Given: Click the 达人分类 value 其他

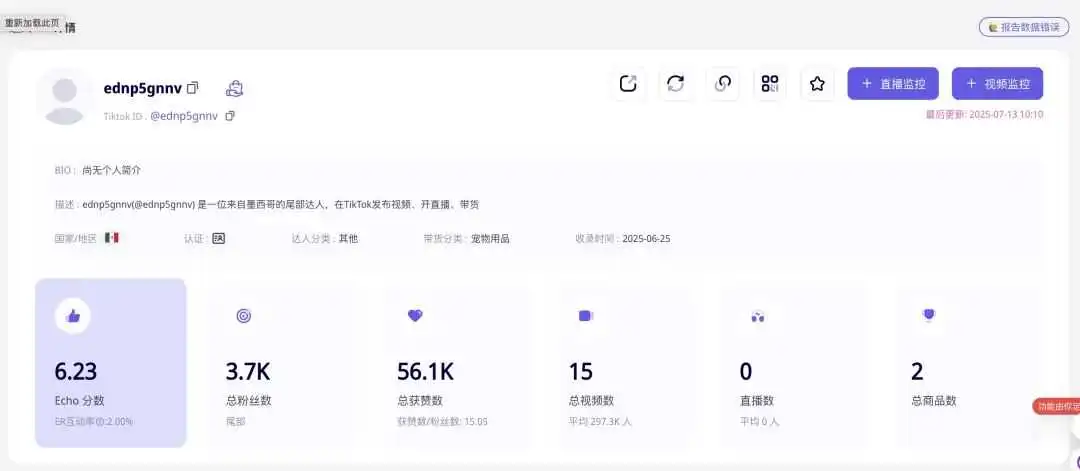Looking at the screenshot, I should pyautogui.click(x=348, y=239).
